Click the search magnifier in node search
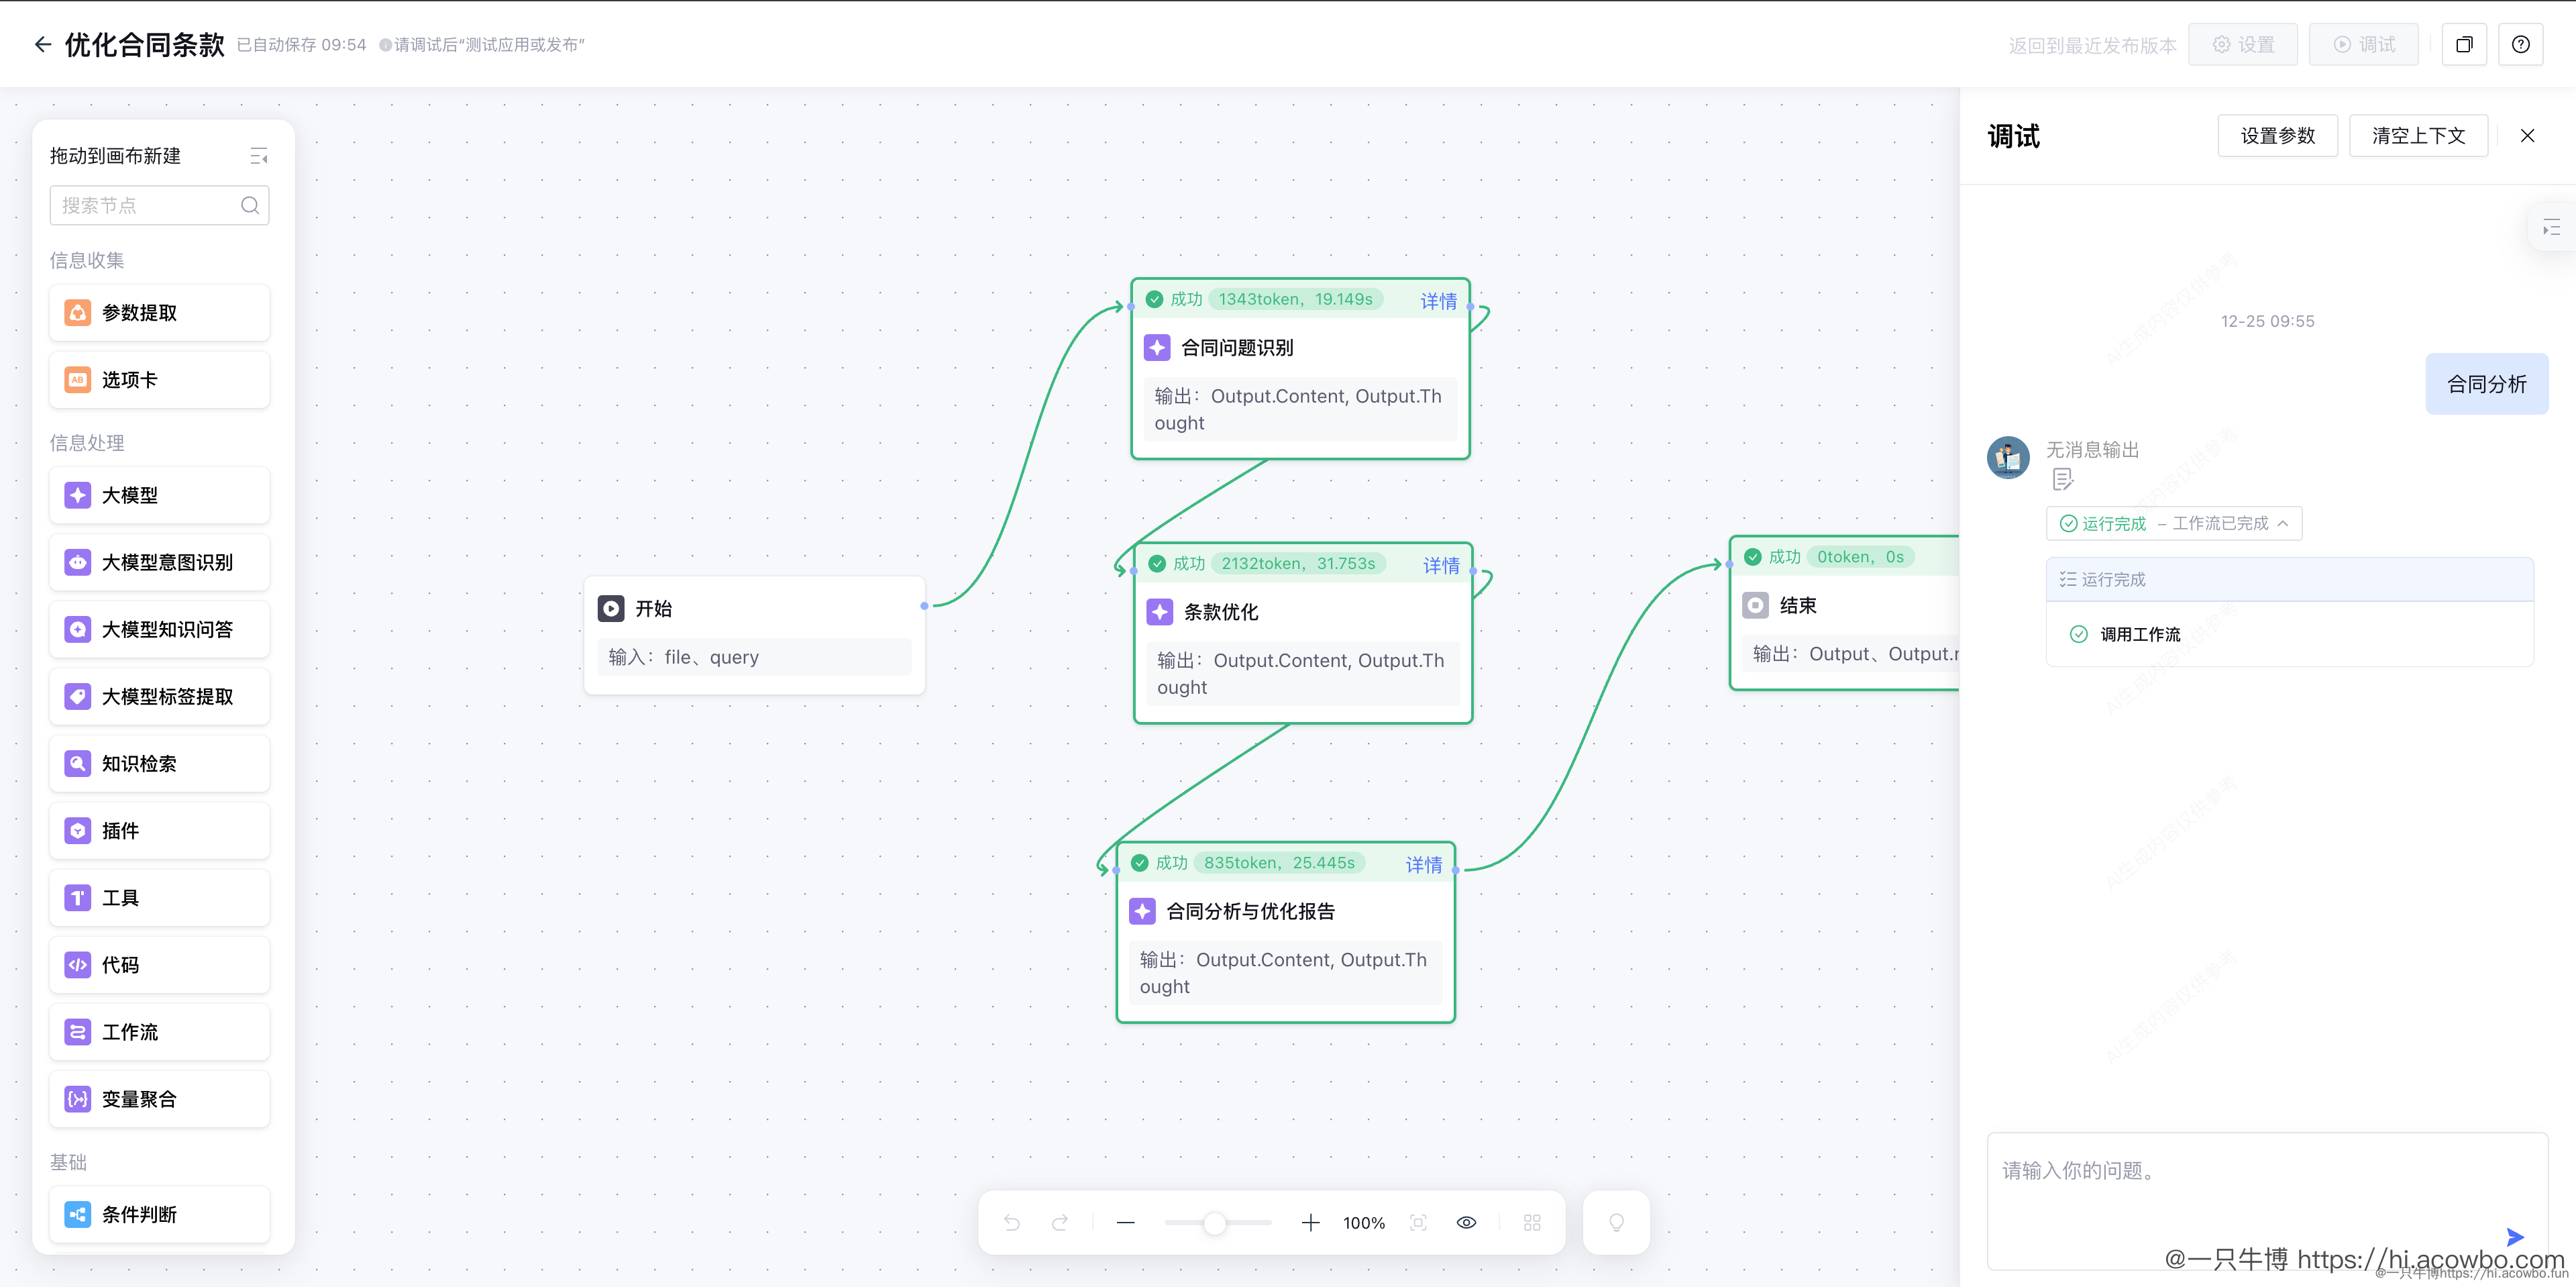2576x1287 pixels. [x=250, y=205]
